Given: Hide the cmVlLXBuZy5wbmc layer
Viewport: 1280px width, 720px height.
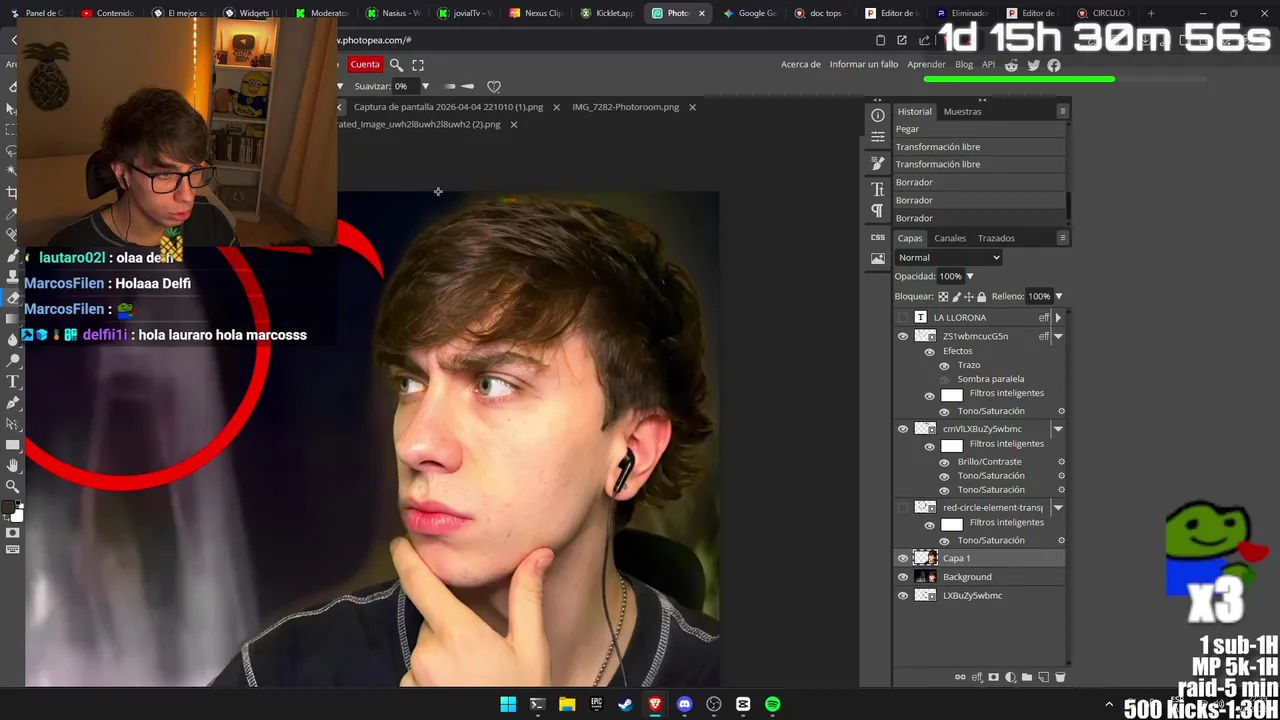Looking at the screenshot, I should pos(903,429).
